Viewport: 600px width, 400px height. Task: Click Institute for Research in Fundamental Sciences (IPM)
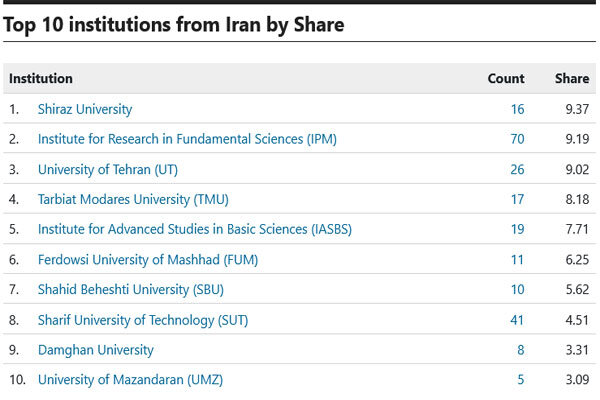(187, 139)
